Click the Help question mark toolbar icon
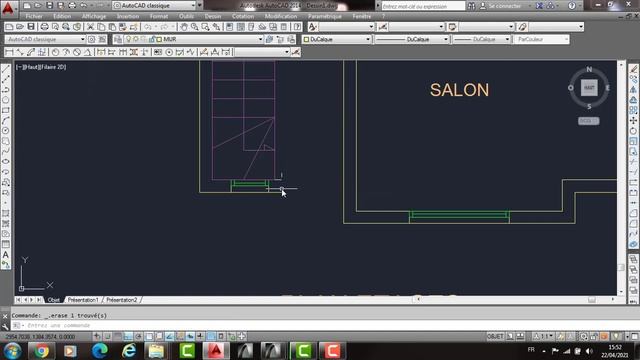Image resolution: width=640 pixels, height=360 pixels. pos(298,27)
